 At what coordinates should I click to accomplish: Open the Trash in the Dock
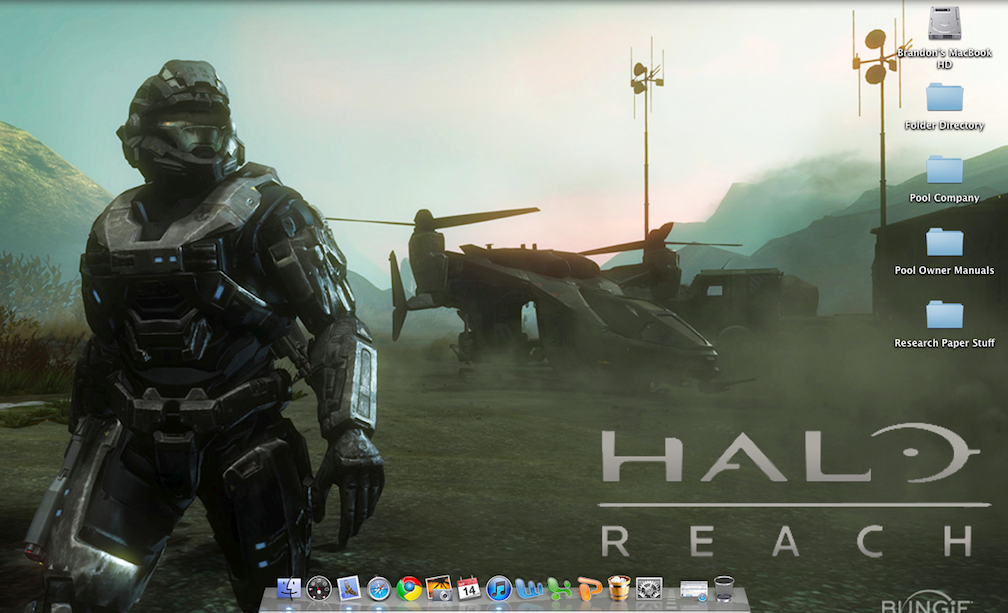point(724,589)
